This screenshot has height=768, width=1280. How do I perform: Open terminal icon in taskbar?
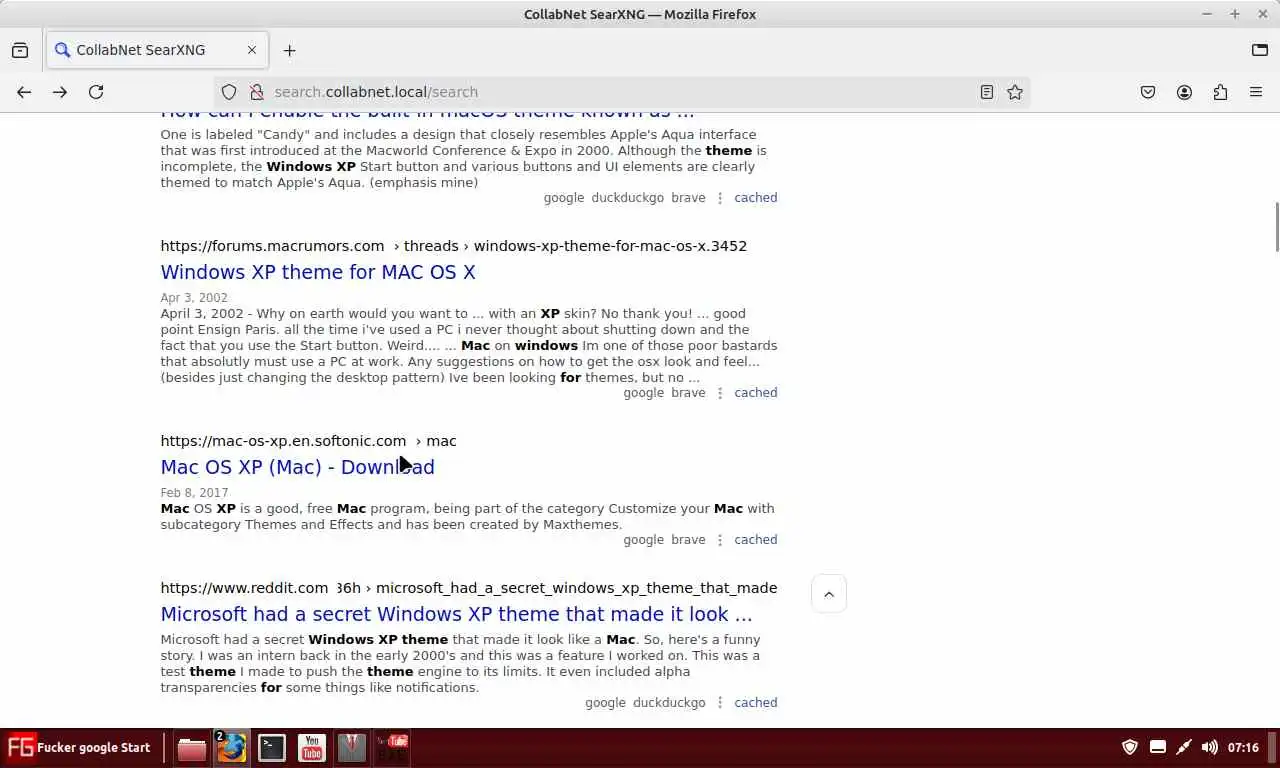(x=271, y=748)
